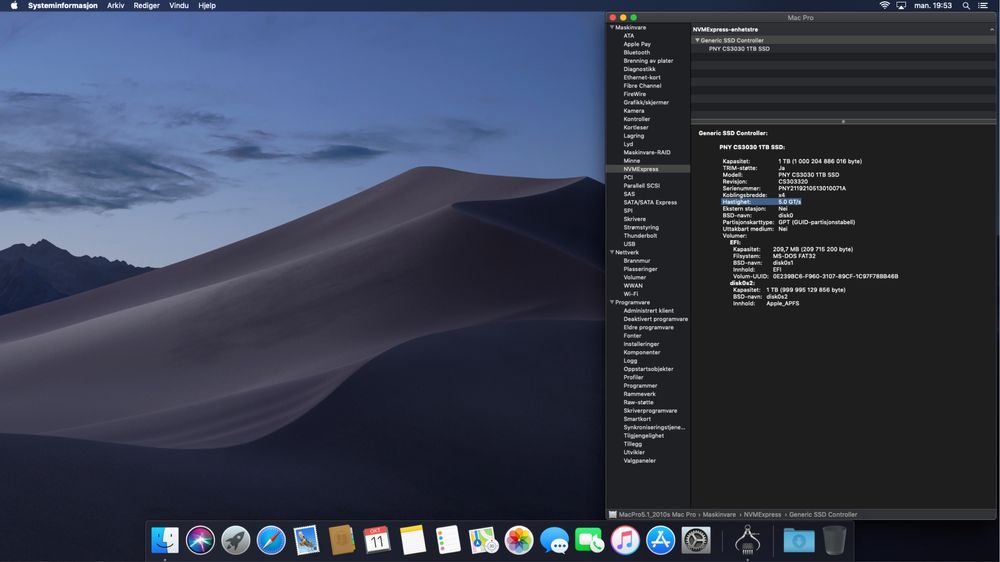The width and height of the screenshot is (1000, 562).
Task: Select Lagring in the sidebar
Action: click(x=633, y=136)
